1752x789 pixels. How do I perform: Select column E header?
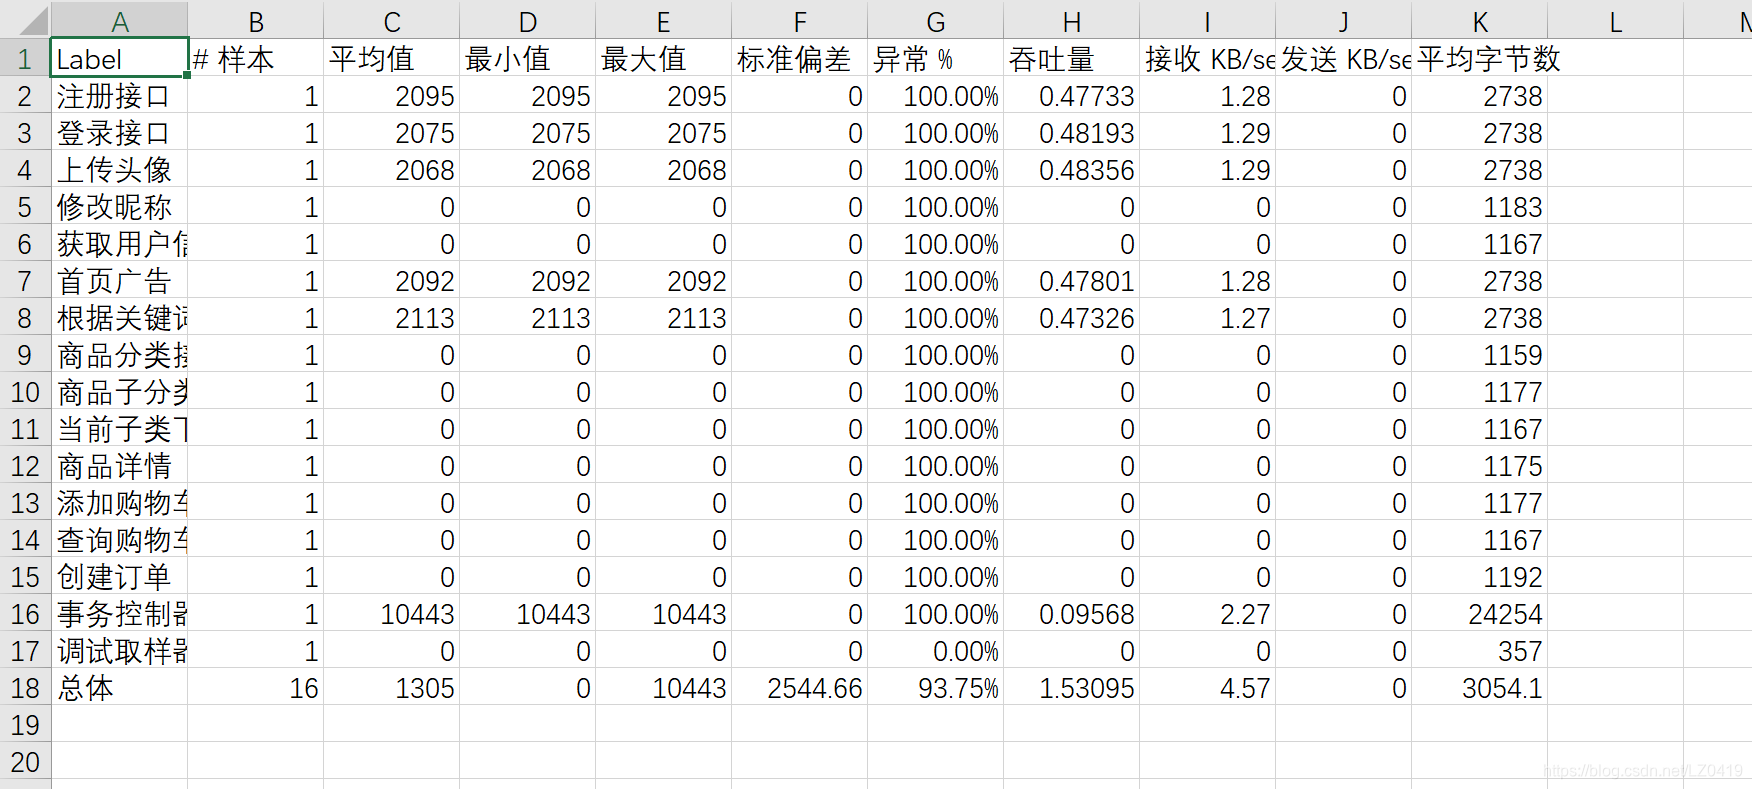pyautogui.click(x=663, y=21)
